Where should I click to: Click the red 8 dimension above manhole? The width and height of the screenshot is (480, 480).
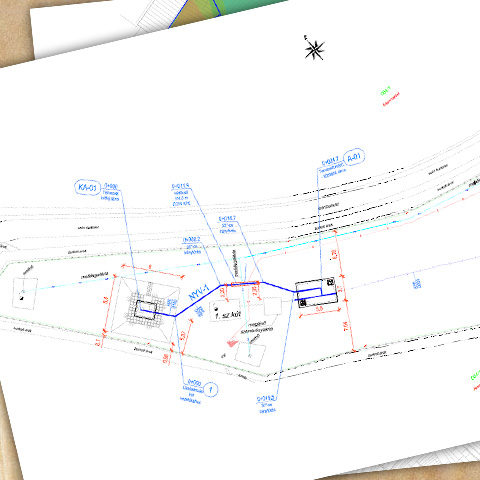coord(150,267)
